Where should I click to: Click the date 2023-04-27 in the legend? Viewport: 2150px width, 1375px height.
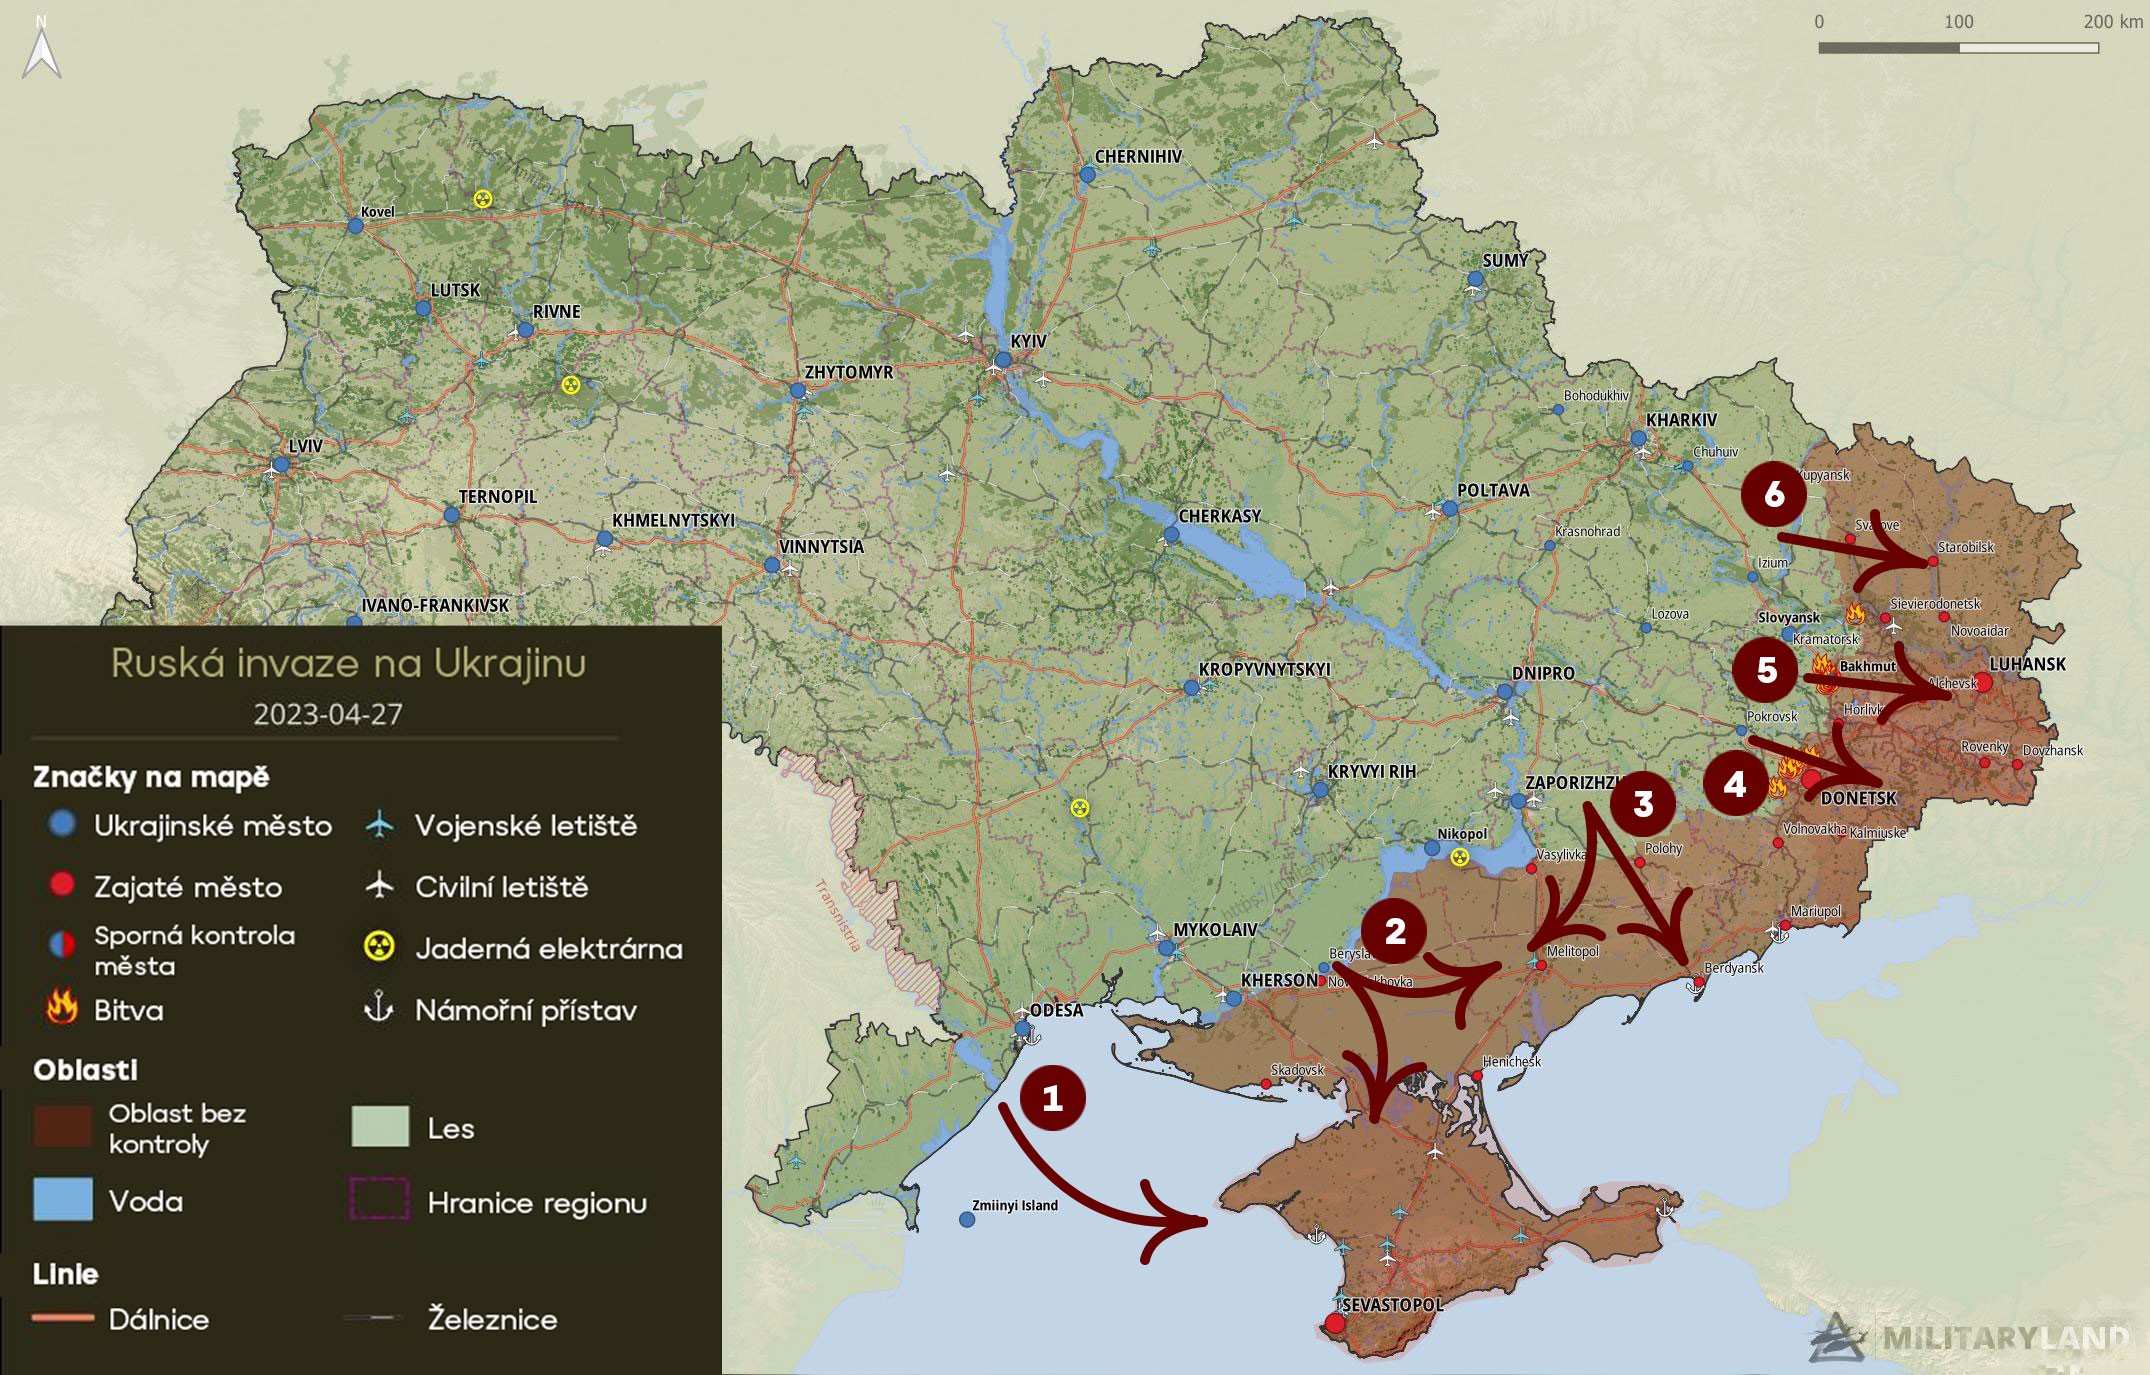(328, 714)
